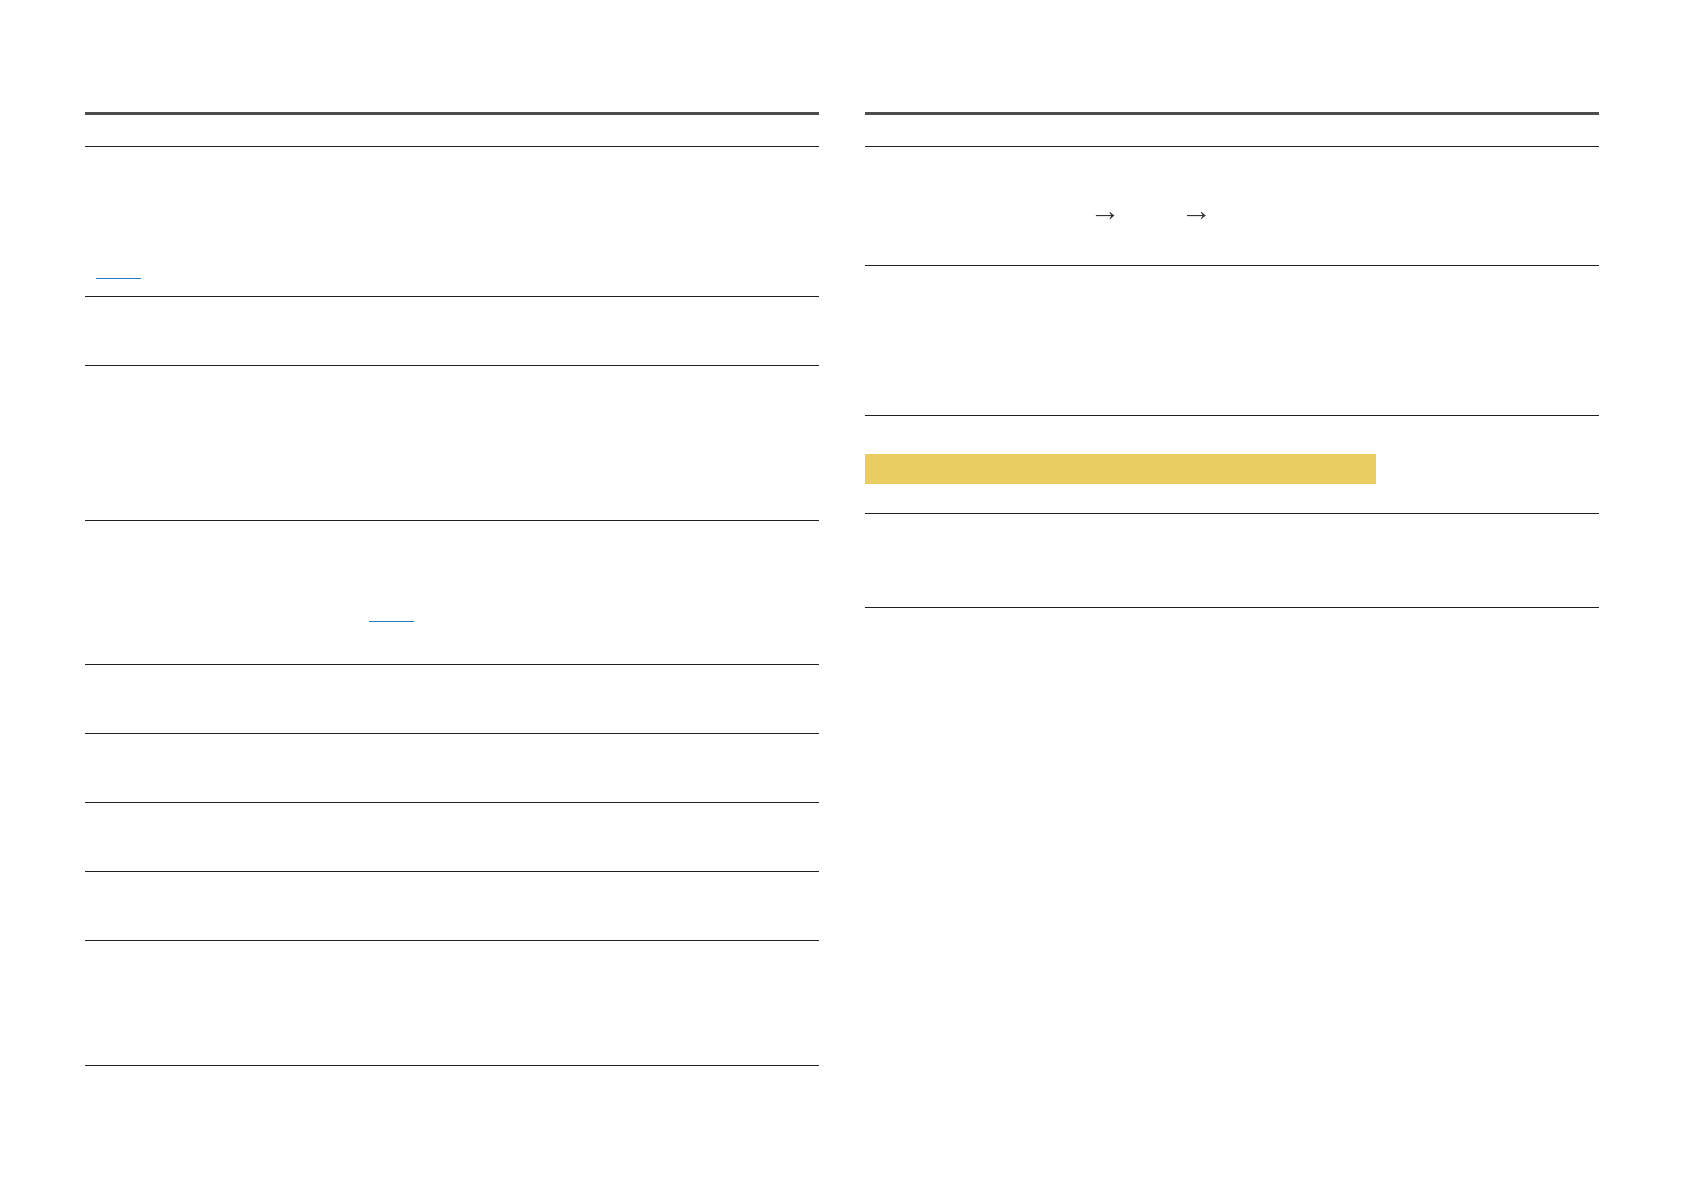Click the left row directly above the dark-underline row
This screenshot has width=1684, height=1191.
(x=451, y=443)
